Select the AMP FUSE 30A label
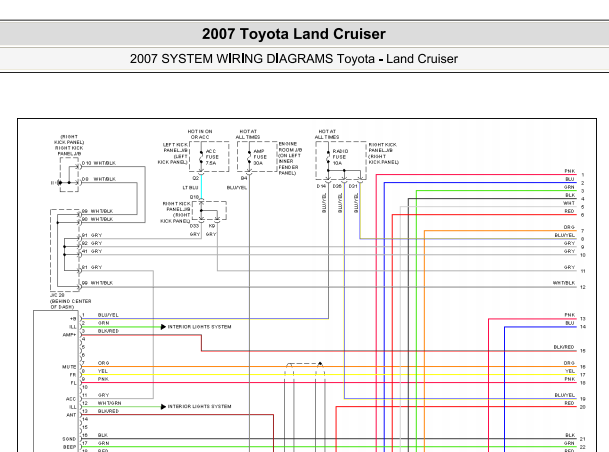Viewport: 609px width, 452px height. click(260, 157)
